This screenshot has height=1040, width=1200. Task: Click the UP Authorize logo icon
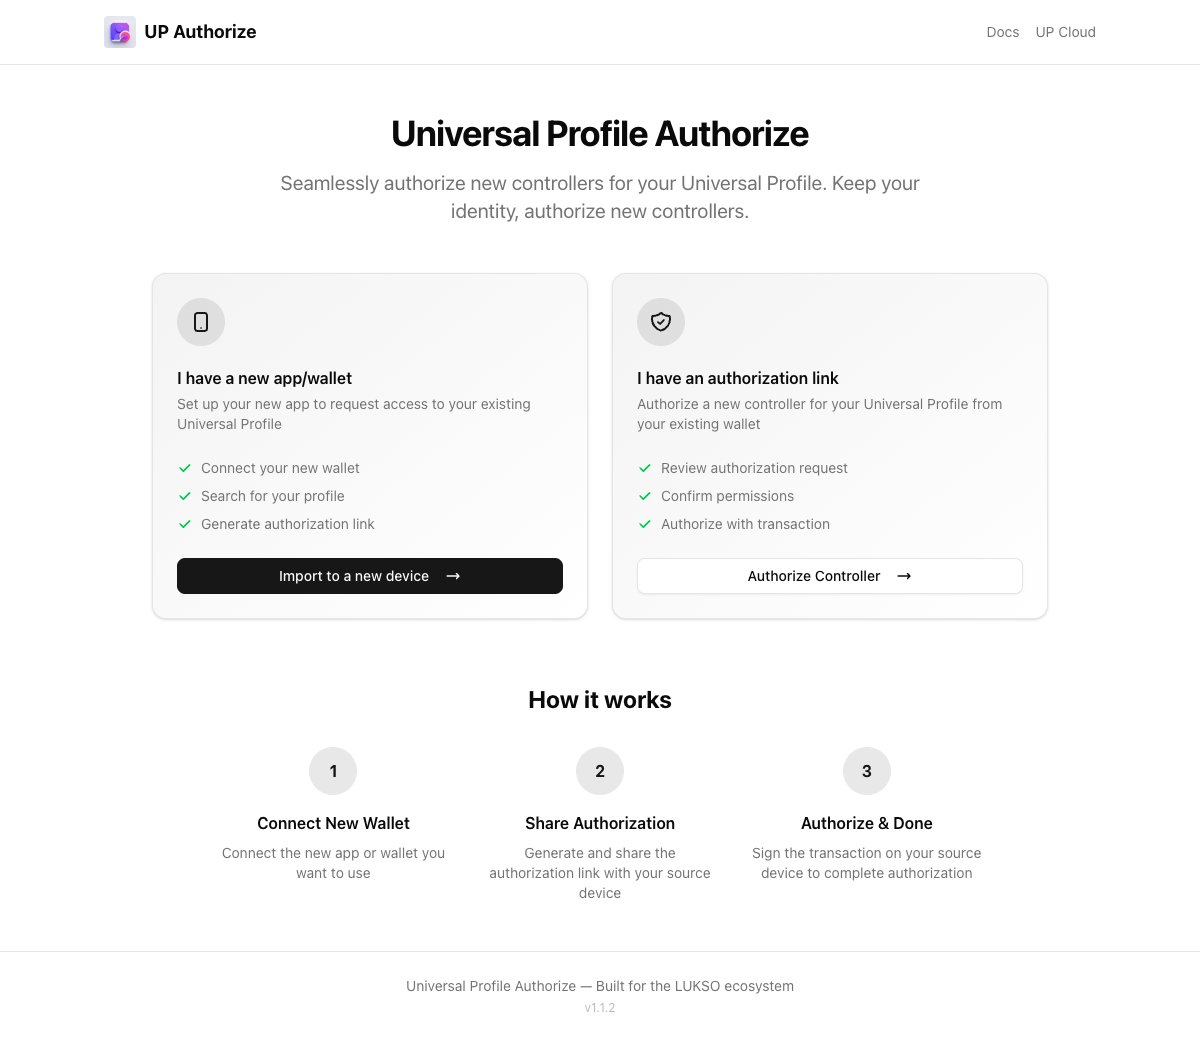[119, 32]
